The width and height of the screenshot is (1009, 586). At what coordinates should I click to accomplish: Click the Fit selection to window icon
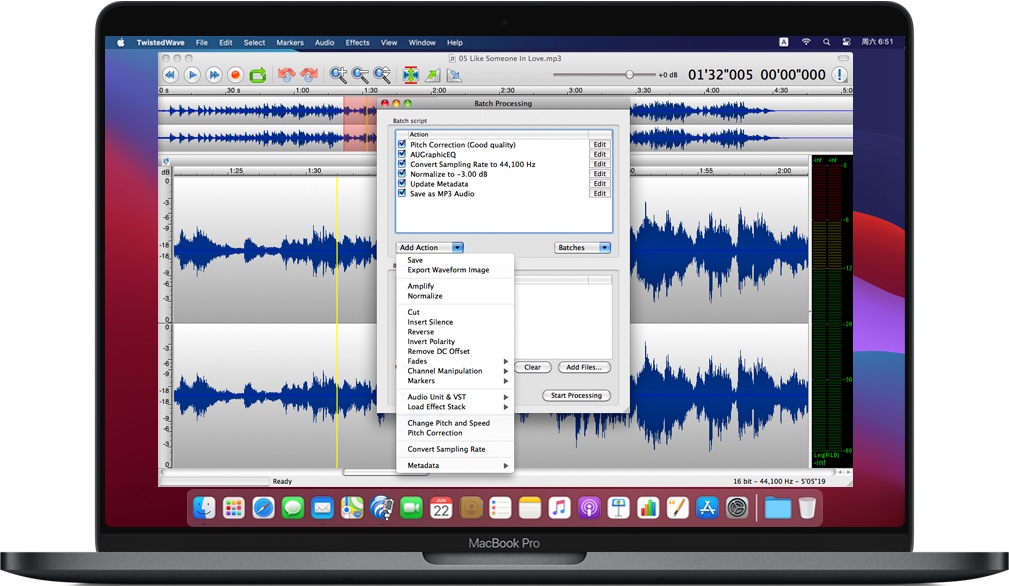point(410,74)
